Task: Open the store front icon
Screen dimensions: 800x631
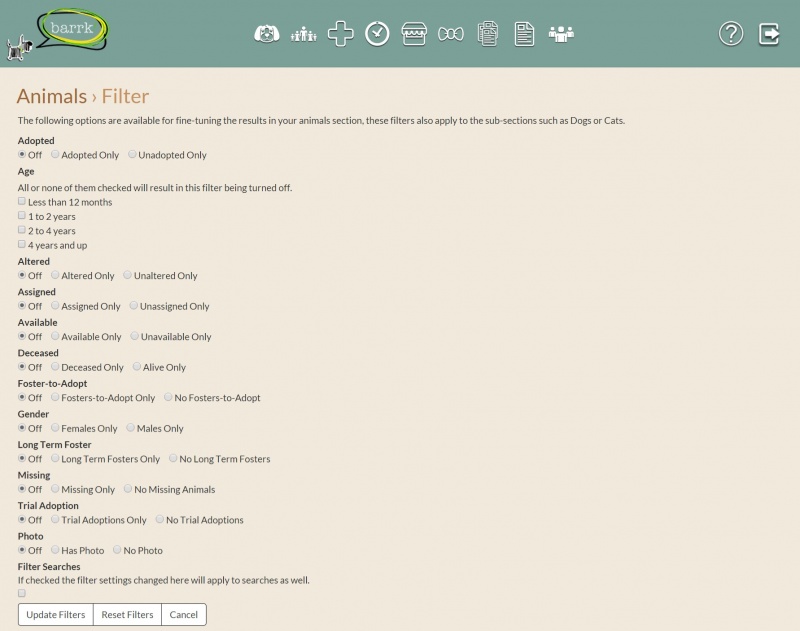Action: point(414,34)
